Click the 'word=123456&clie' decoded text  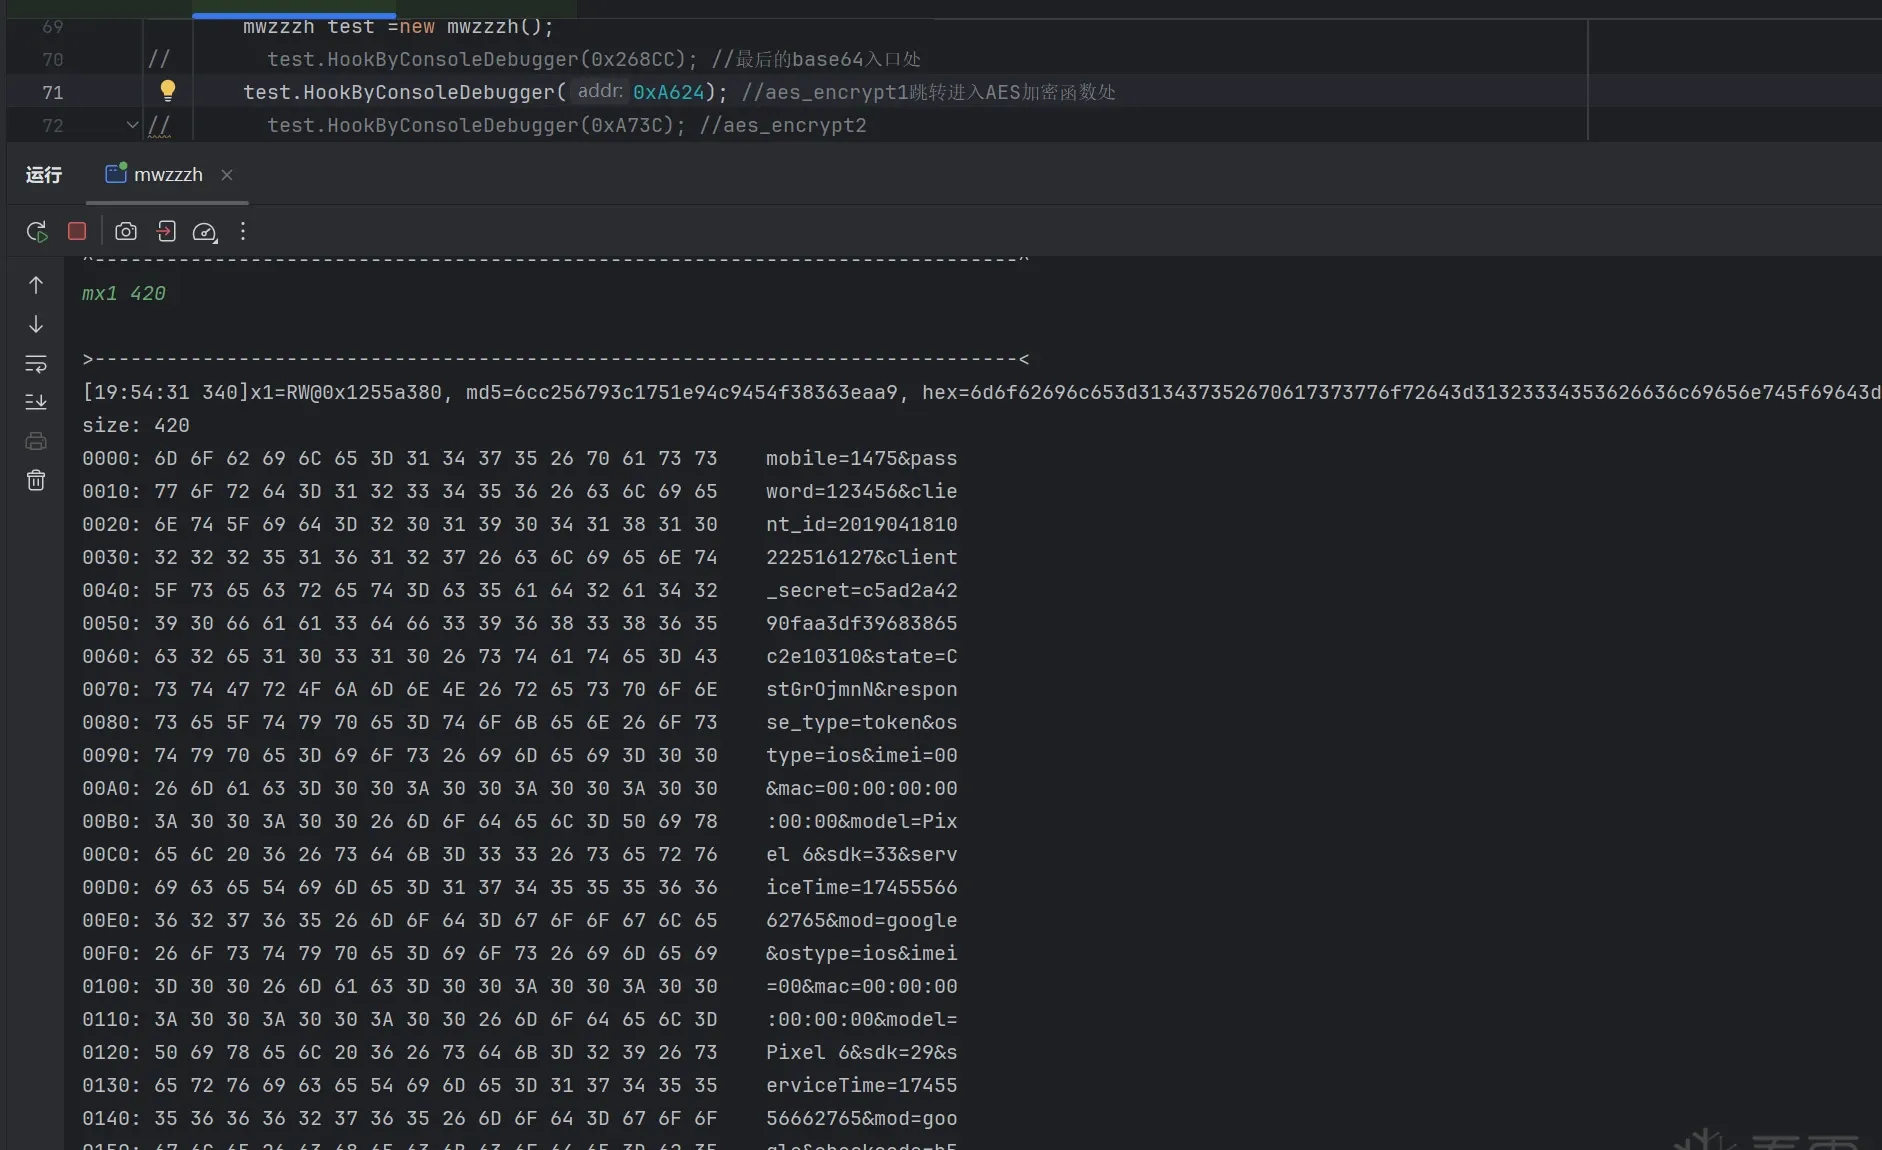tap(862, 491)
